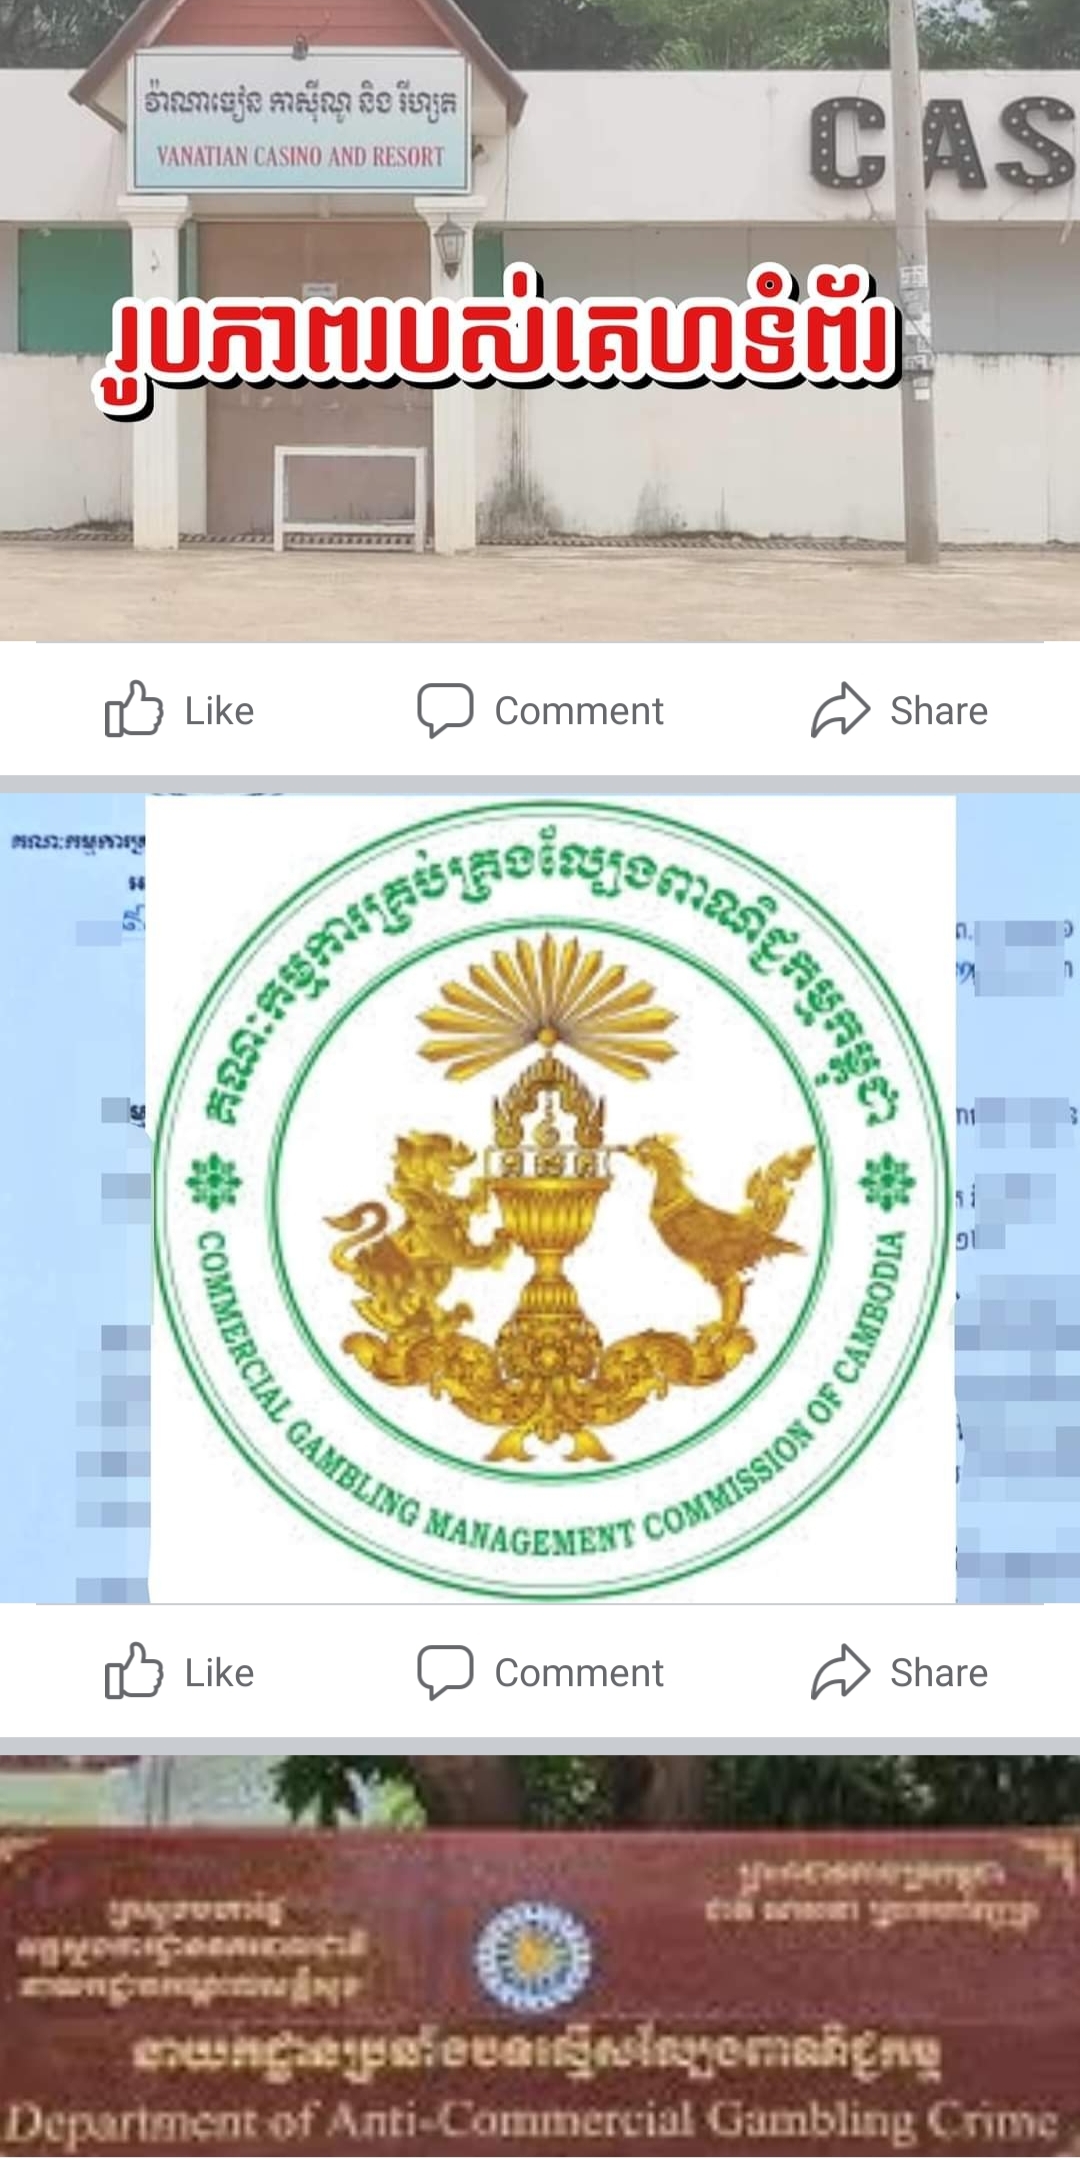The height and width of the screenshot is (2163, 1080).
Task: Tap the share arrow icon under the casino photo
Action: click(x=840, y=710)
